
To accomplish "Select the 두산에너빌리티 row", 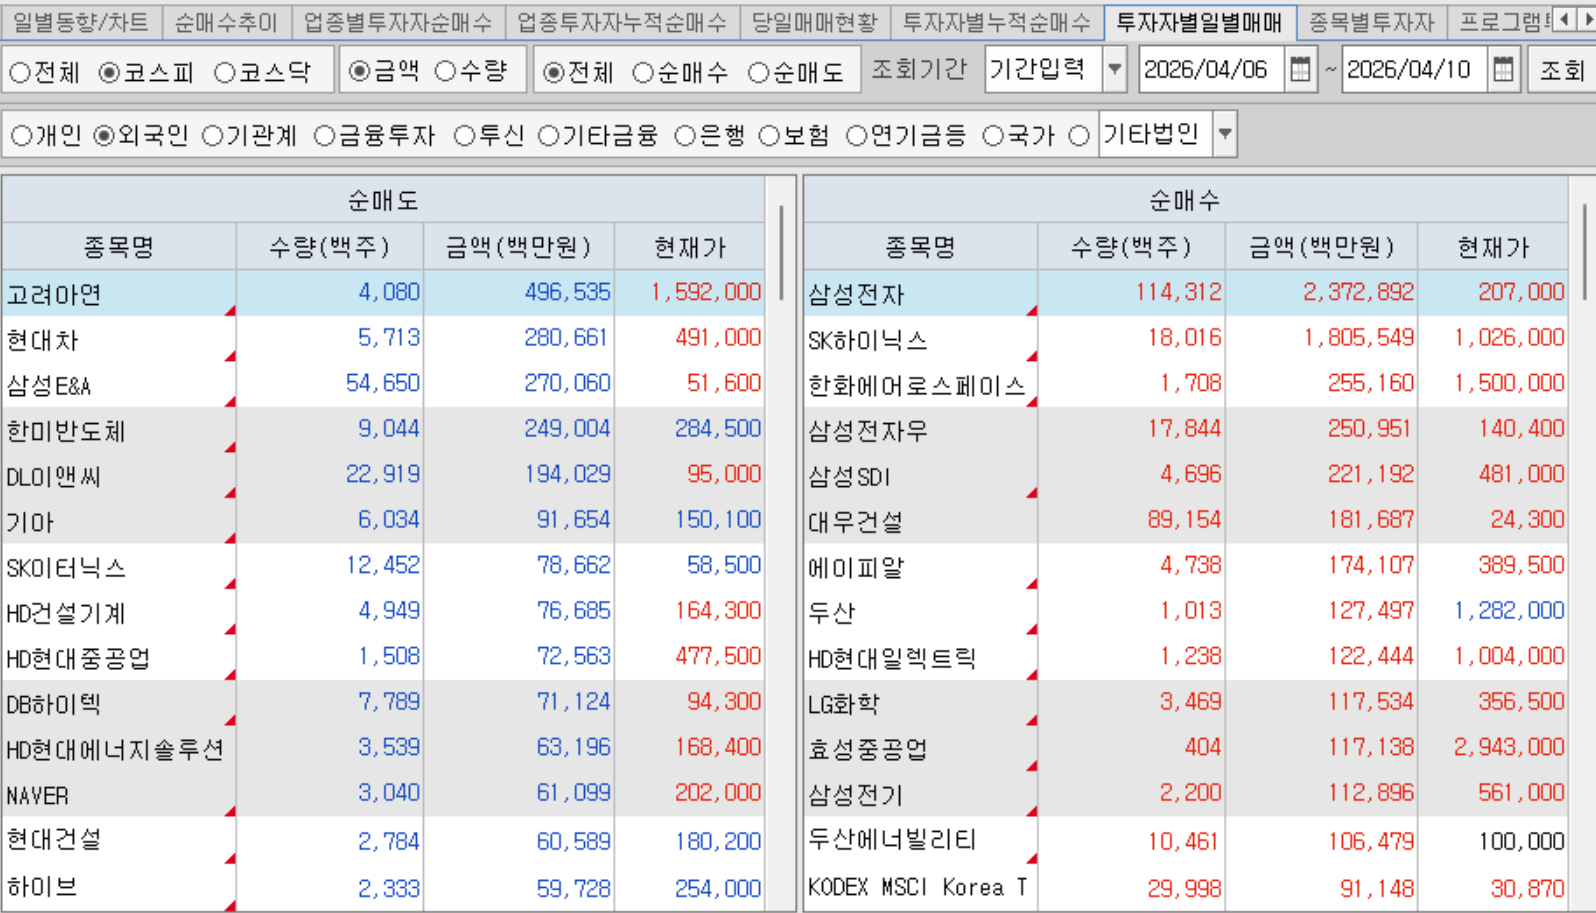I will pos(1186,840).
